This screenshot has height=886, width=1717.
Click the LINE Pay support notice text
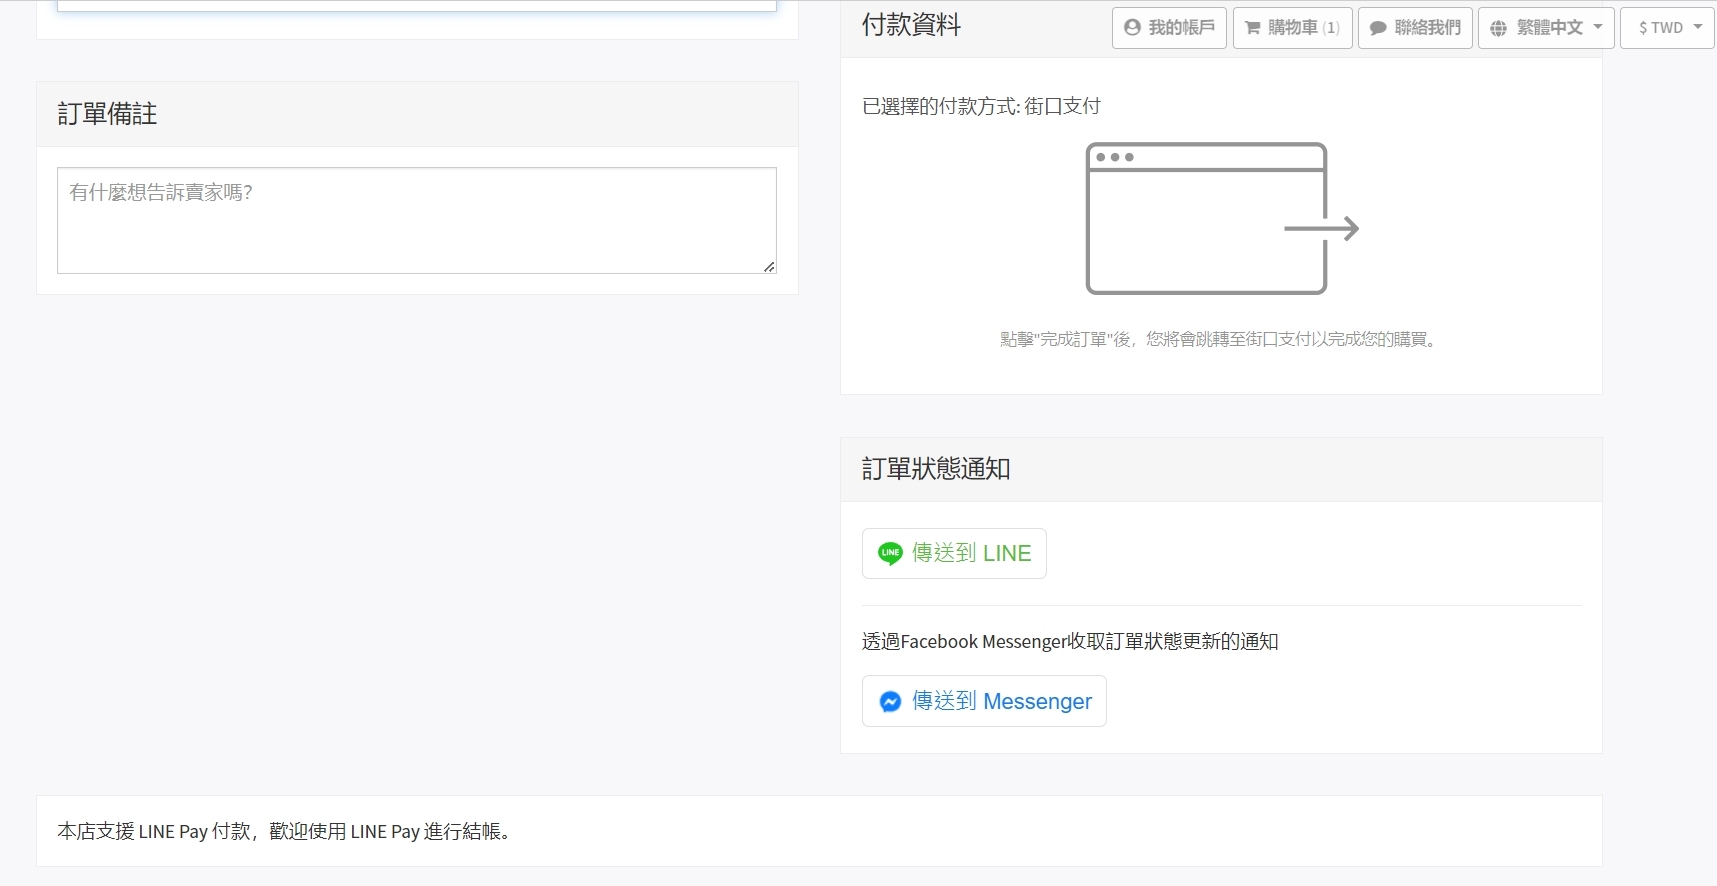(284, 832)
